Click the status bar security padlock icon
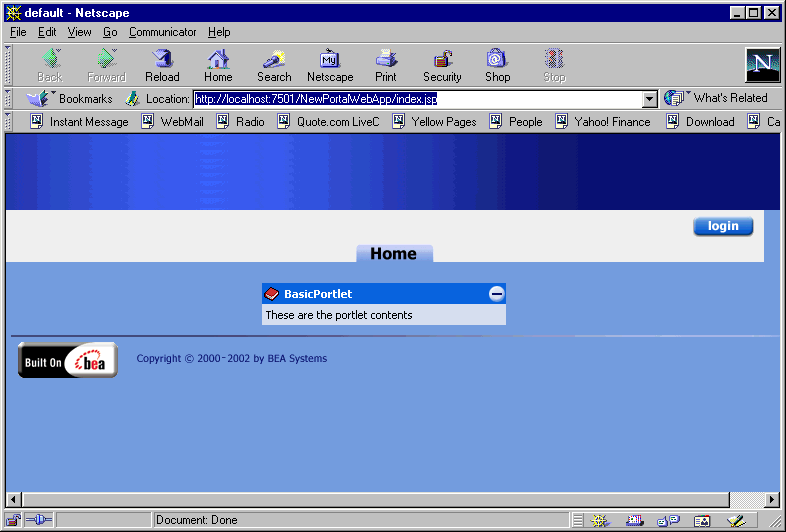786x532 pixels. 13,520
